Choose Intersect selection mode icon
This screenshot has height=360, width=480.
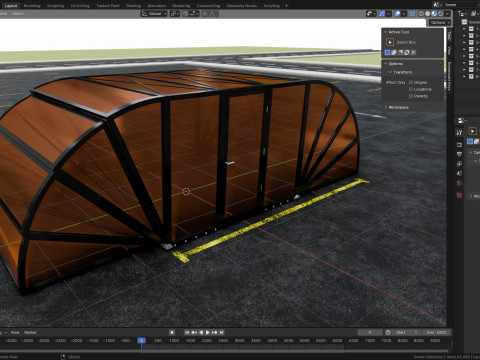[413, 52]
